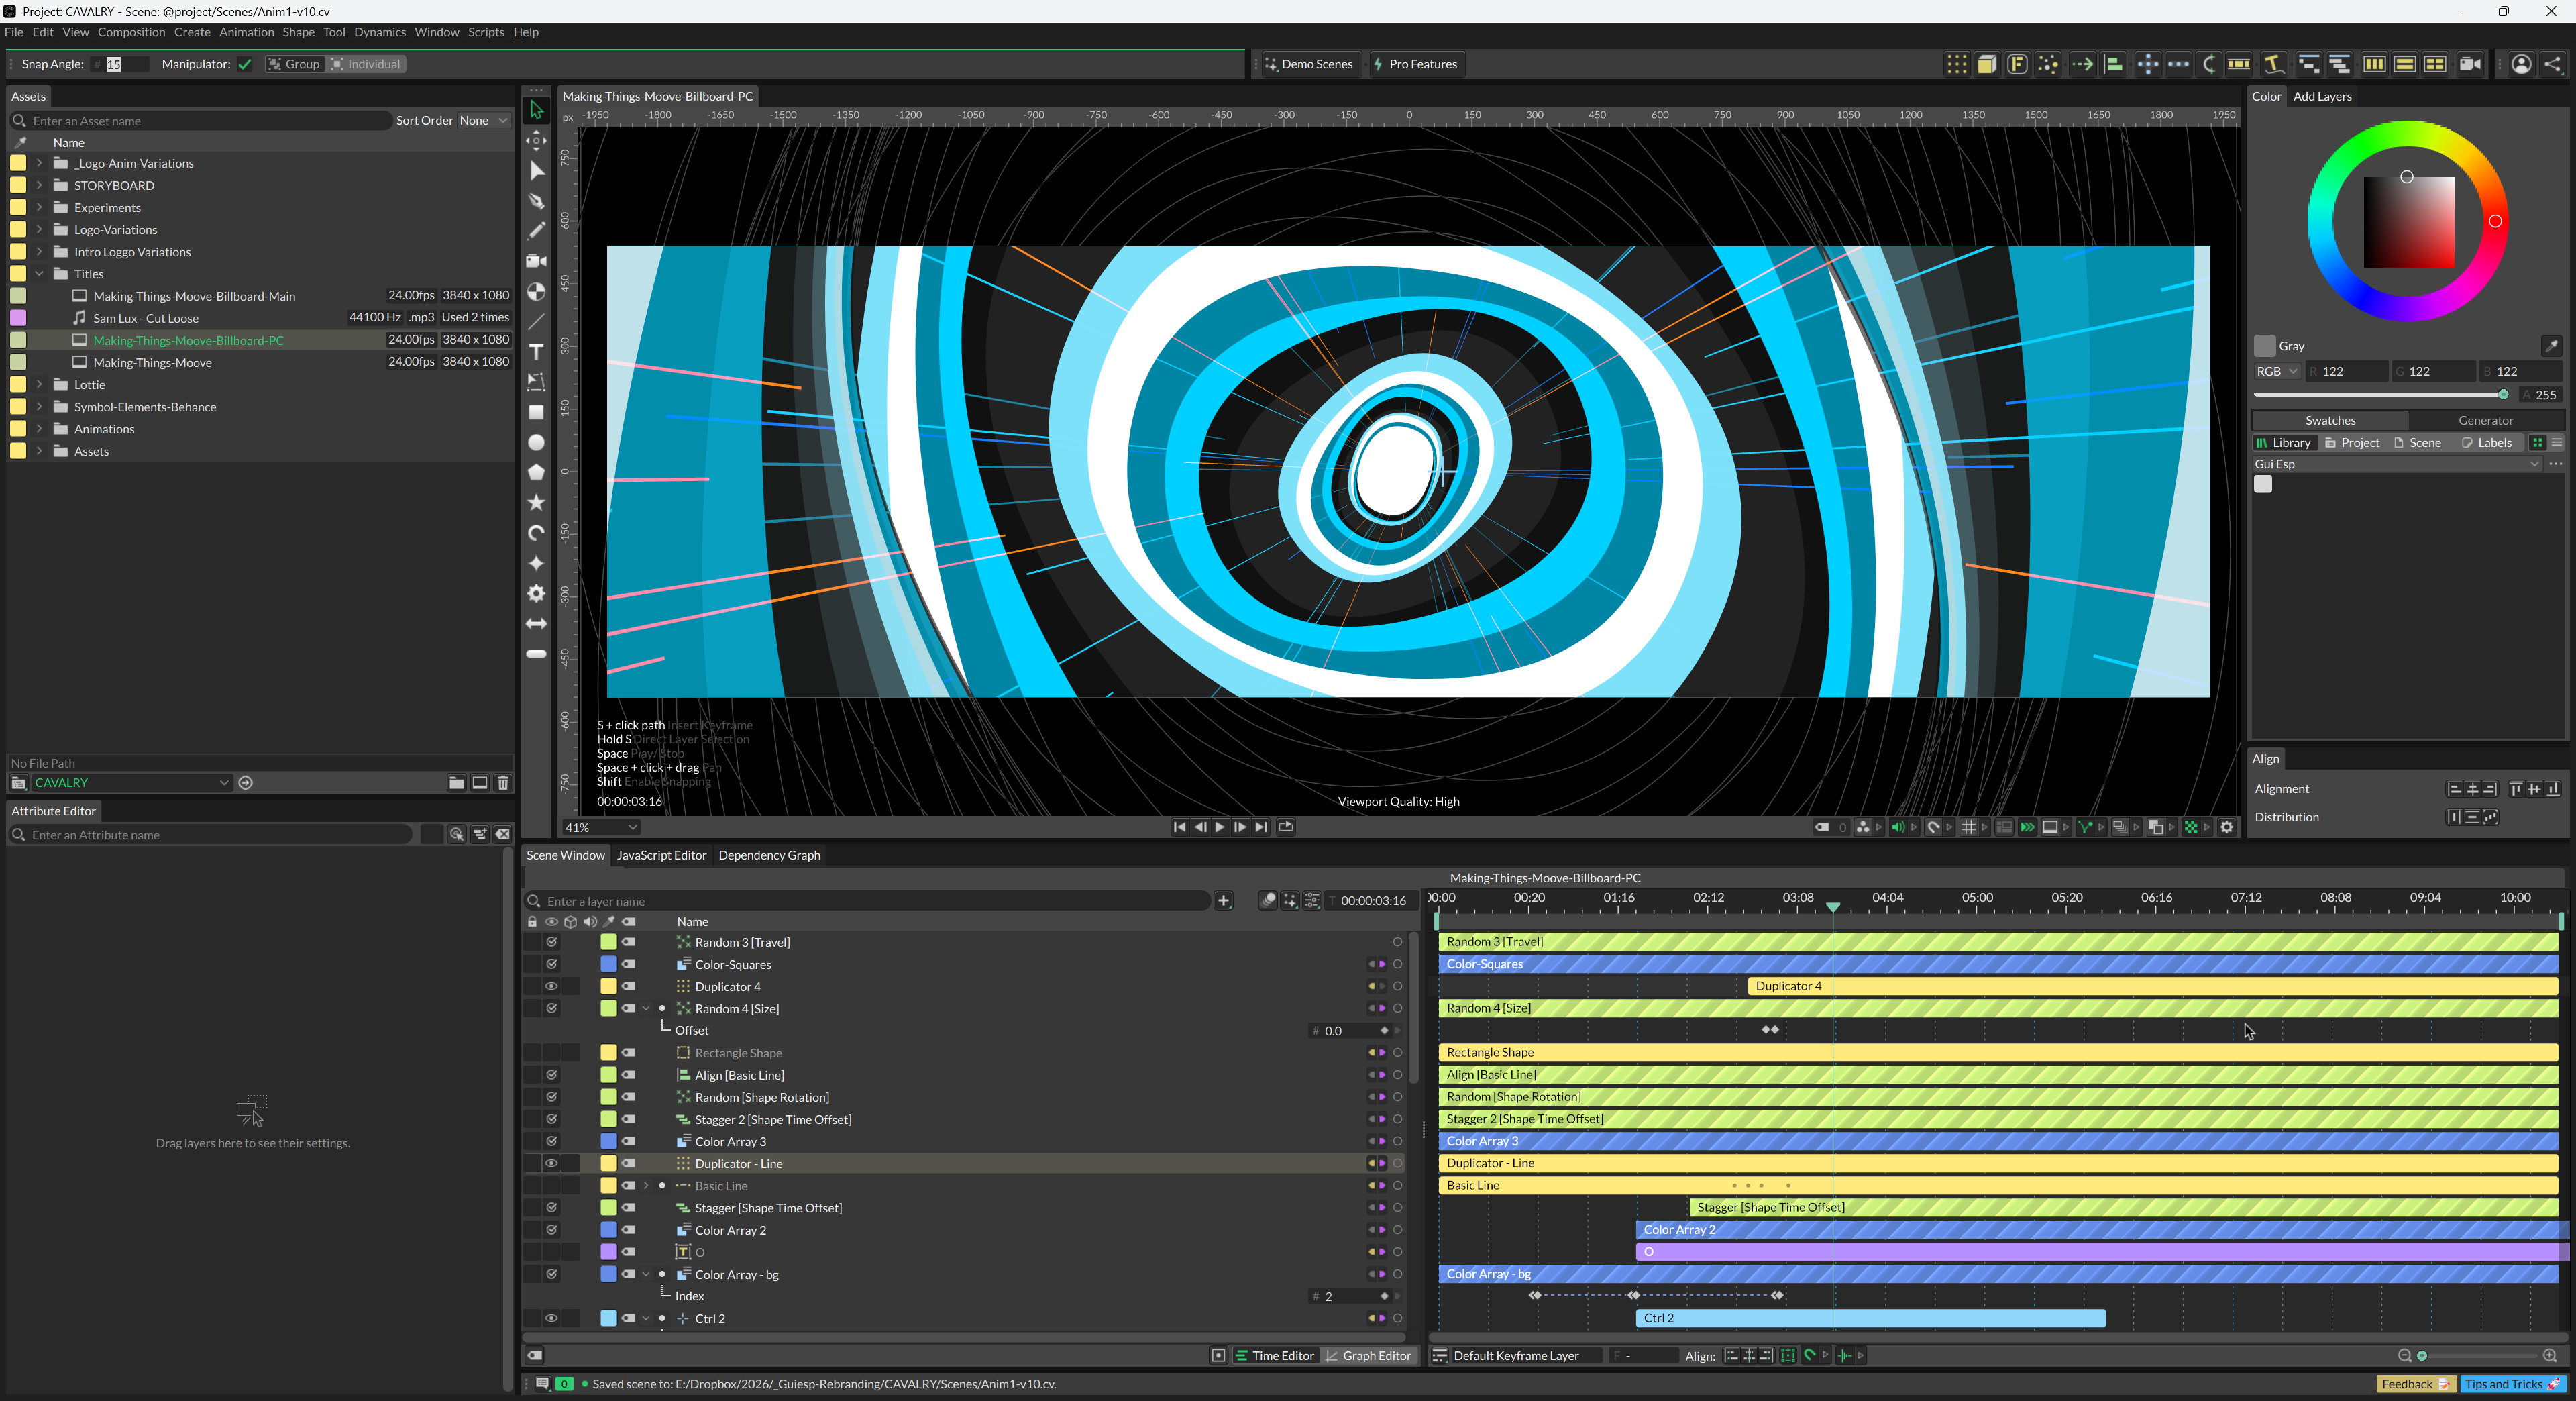Toggle visibility eye of Duplicator 4 layer

551,986
